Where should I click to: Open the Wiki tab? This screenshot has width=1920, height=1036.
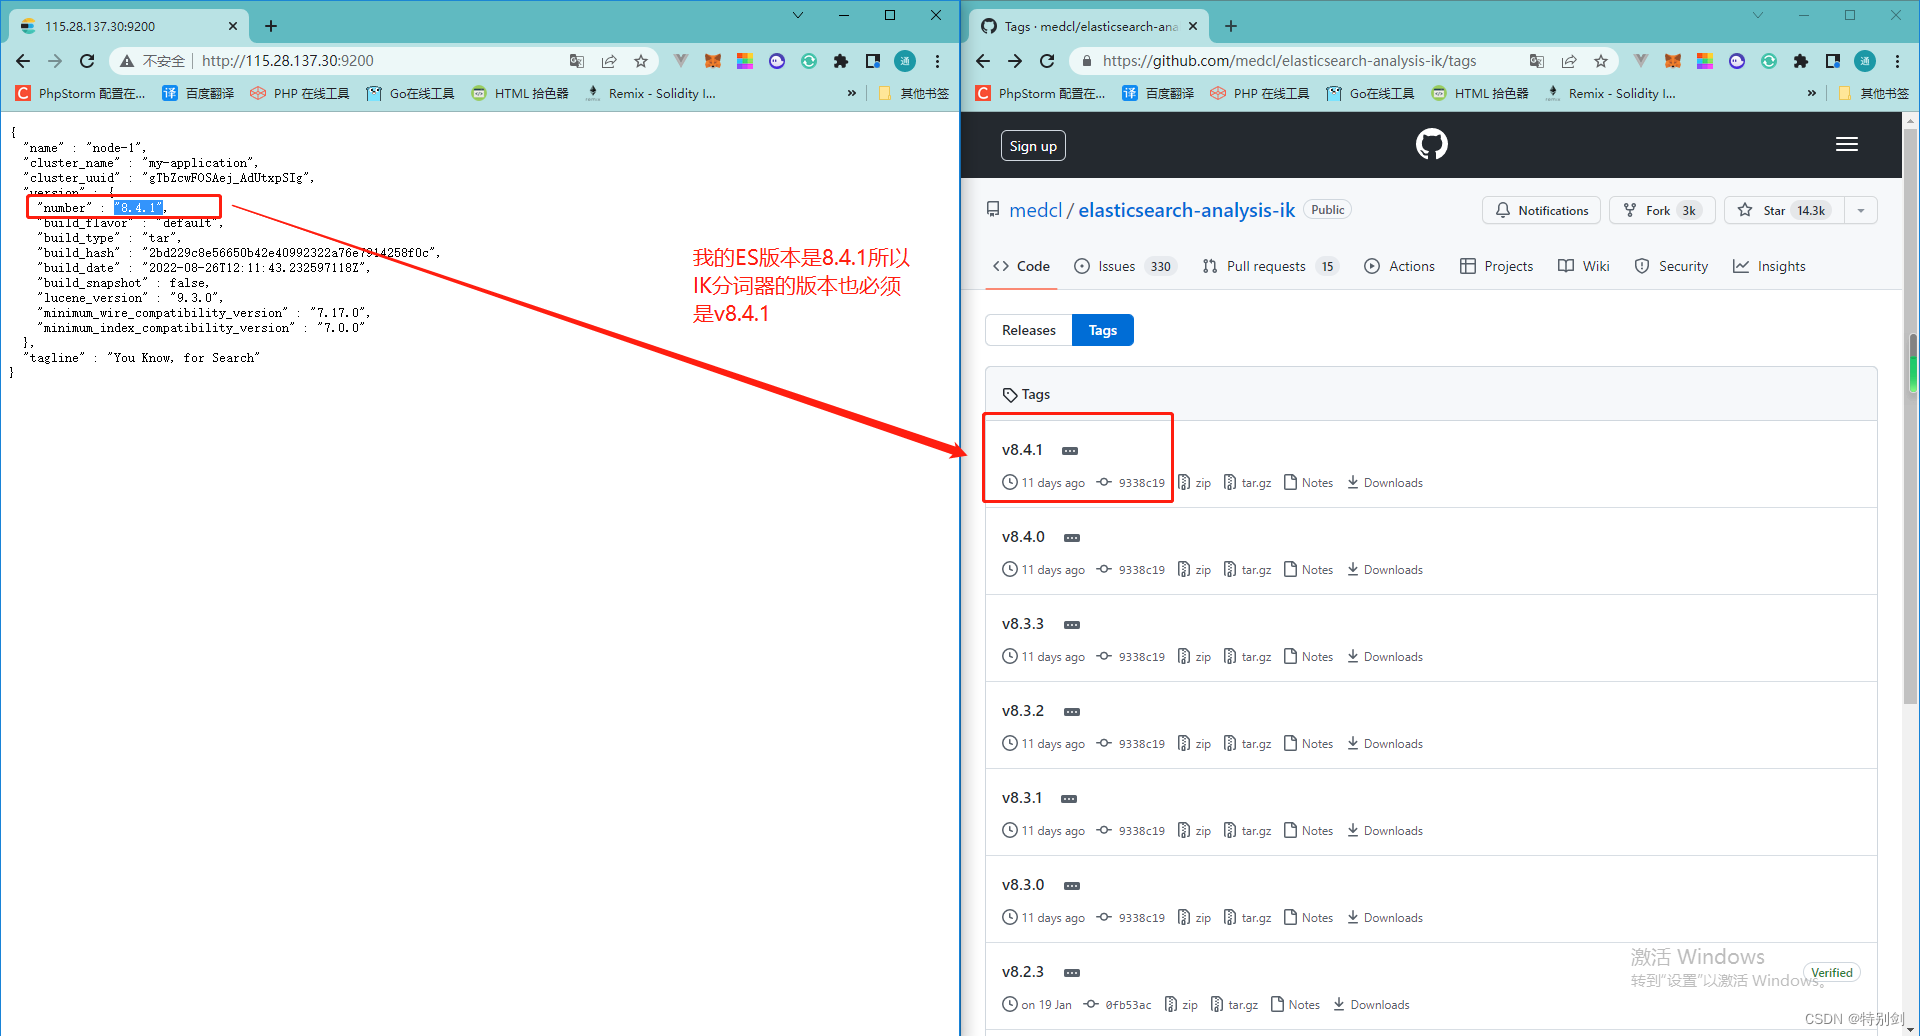coord(1584,266)
